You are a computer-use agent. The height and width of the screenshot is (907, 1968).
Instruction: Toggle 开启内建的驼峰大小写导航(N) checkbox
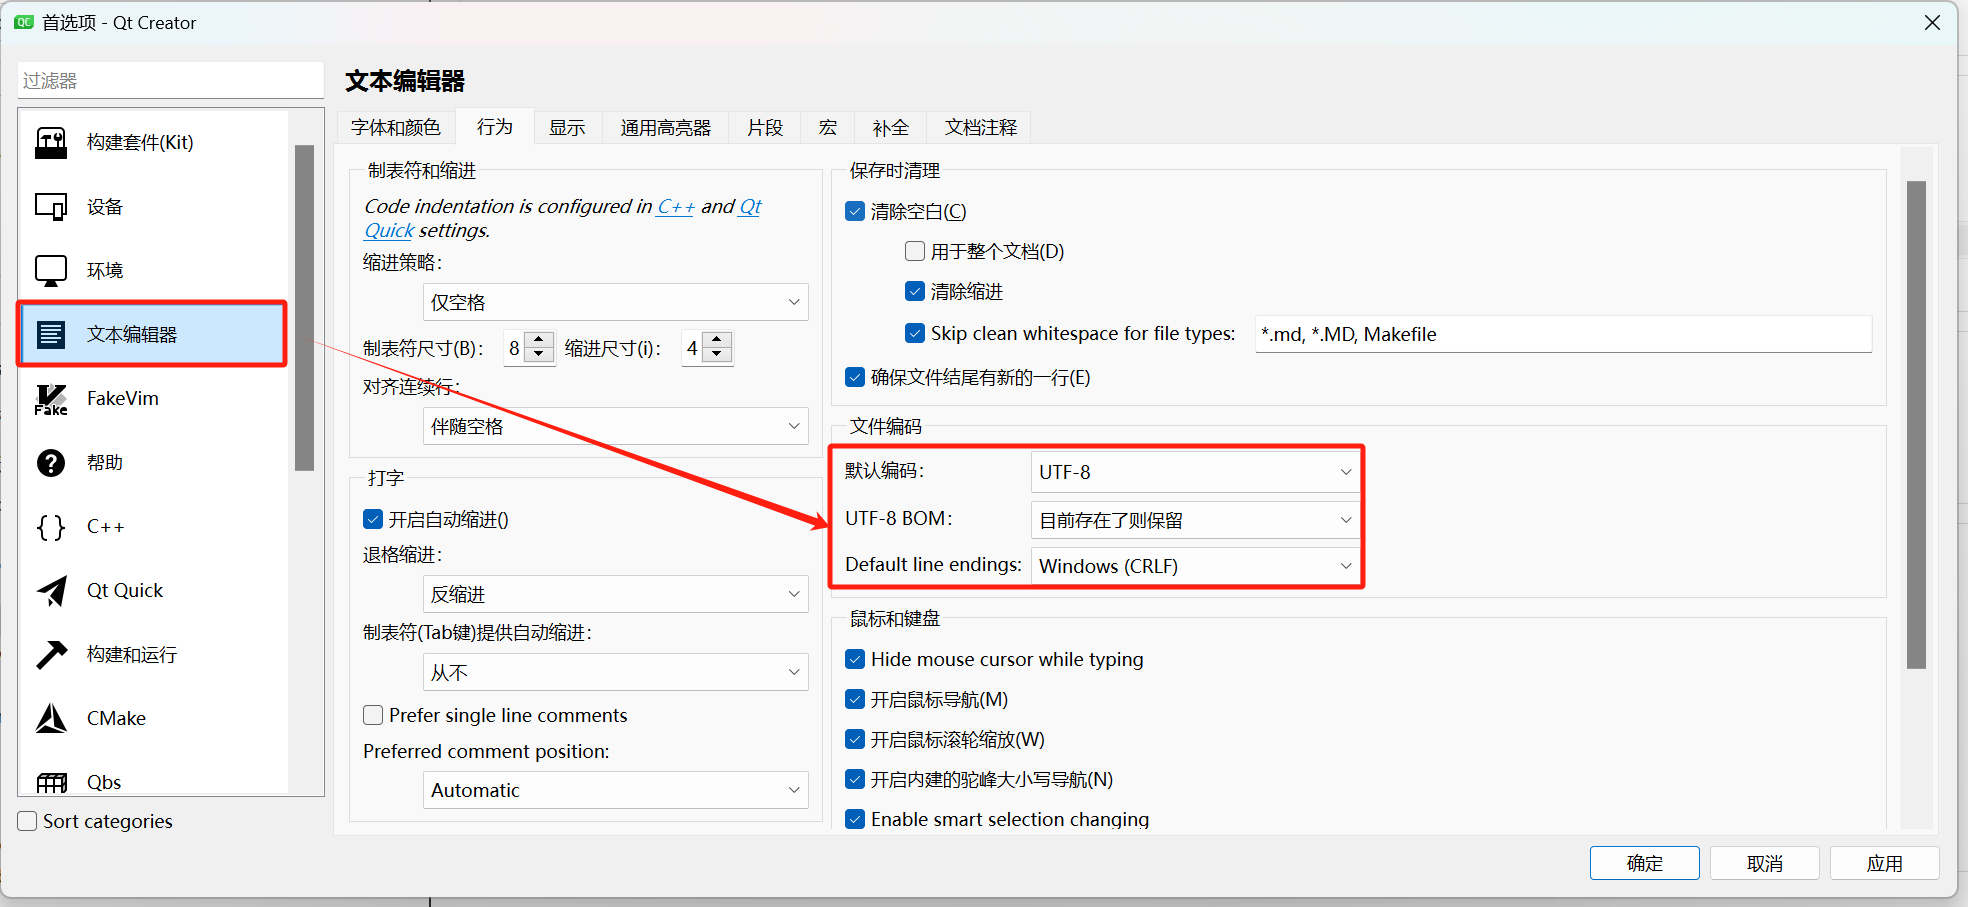855,779
